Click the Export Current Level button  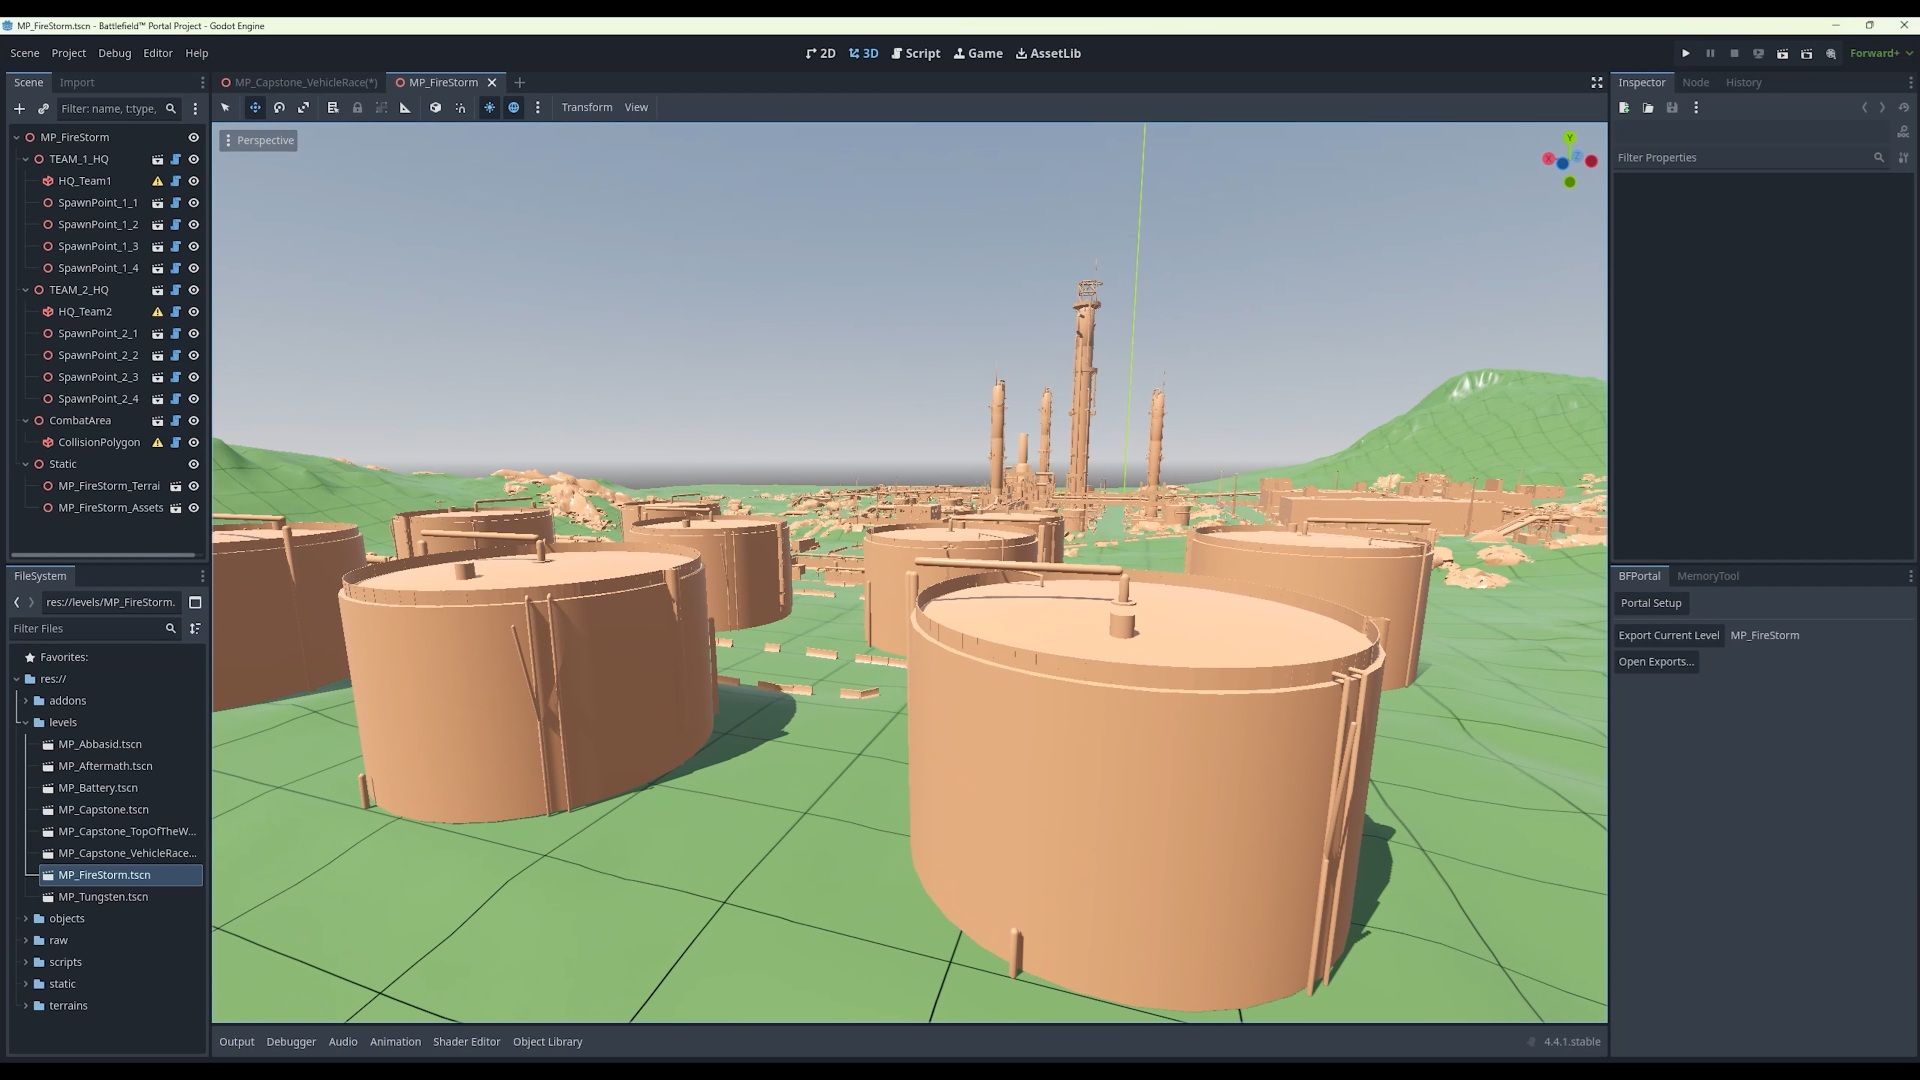[1668, 635]
